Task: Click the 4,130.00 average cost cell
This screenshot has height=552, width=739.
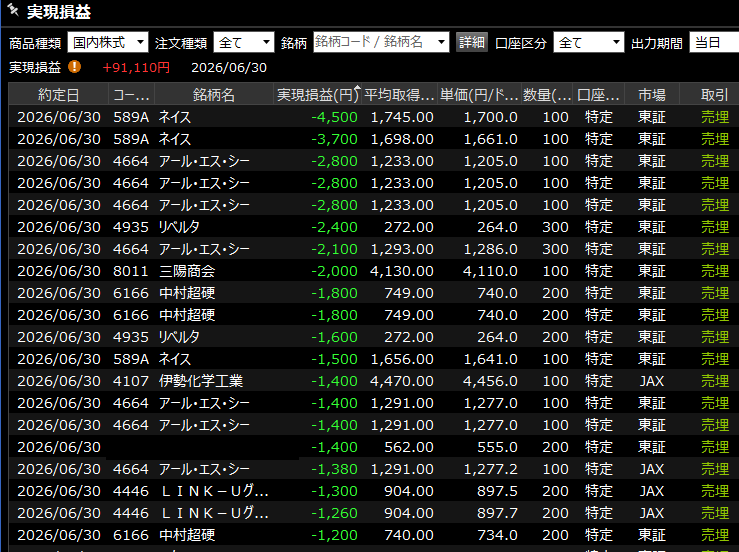Action: [402, 271]
